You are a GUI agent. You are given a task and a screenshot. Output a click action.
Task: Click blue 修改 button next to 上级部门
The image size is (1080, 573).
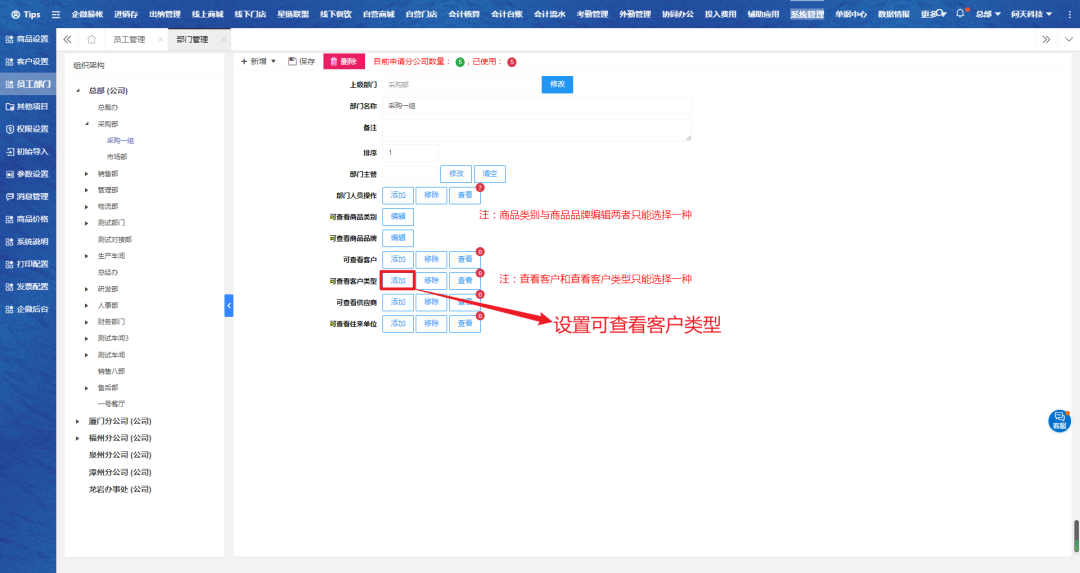pos(557,84)
